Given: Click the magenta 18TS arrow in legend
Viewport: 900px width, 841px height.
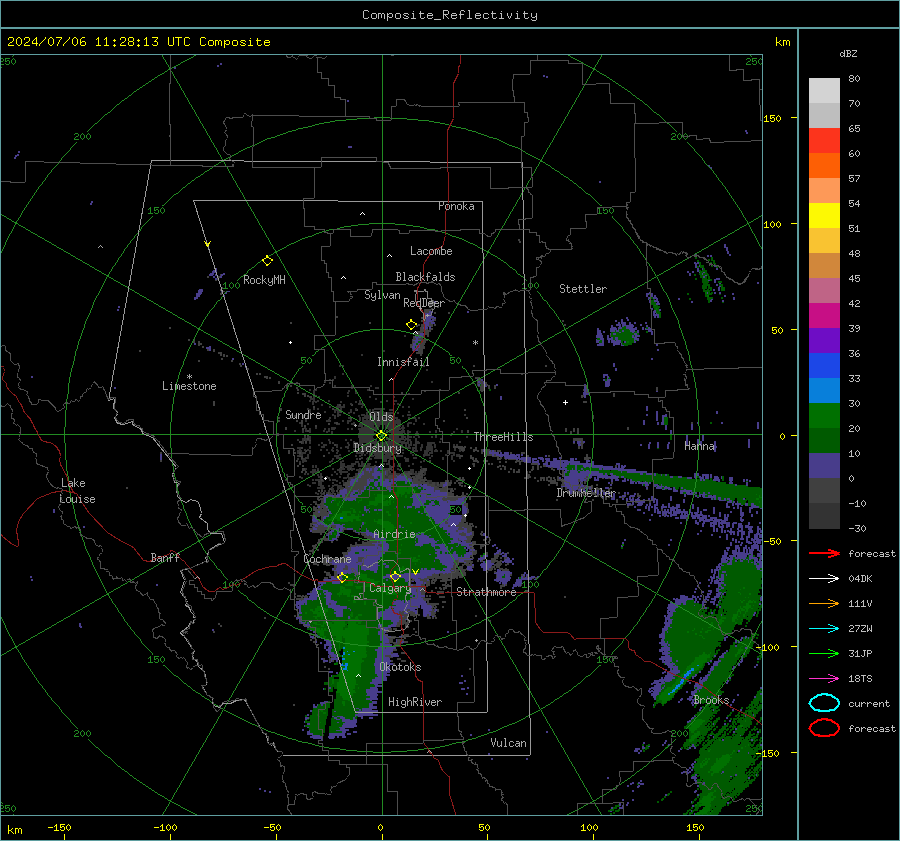Looking at the screenshot, I should coord(824,679).
